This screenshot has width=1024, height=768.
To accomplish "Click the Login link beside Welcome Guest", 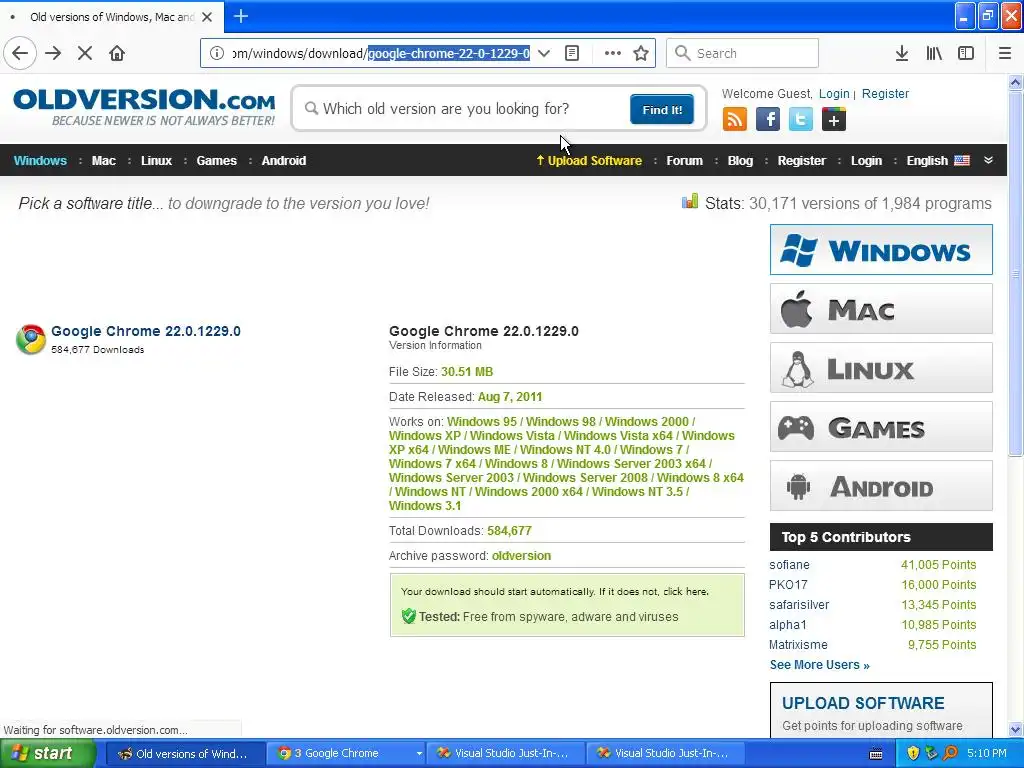I will click(x=834, y=93).
